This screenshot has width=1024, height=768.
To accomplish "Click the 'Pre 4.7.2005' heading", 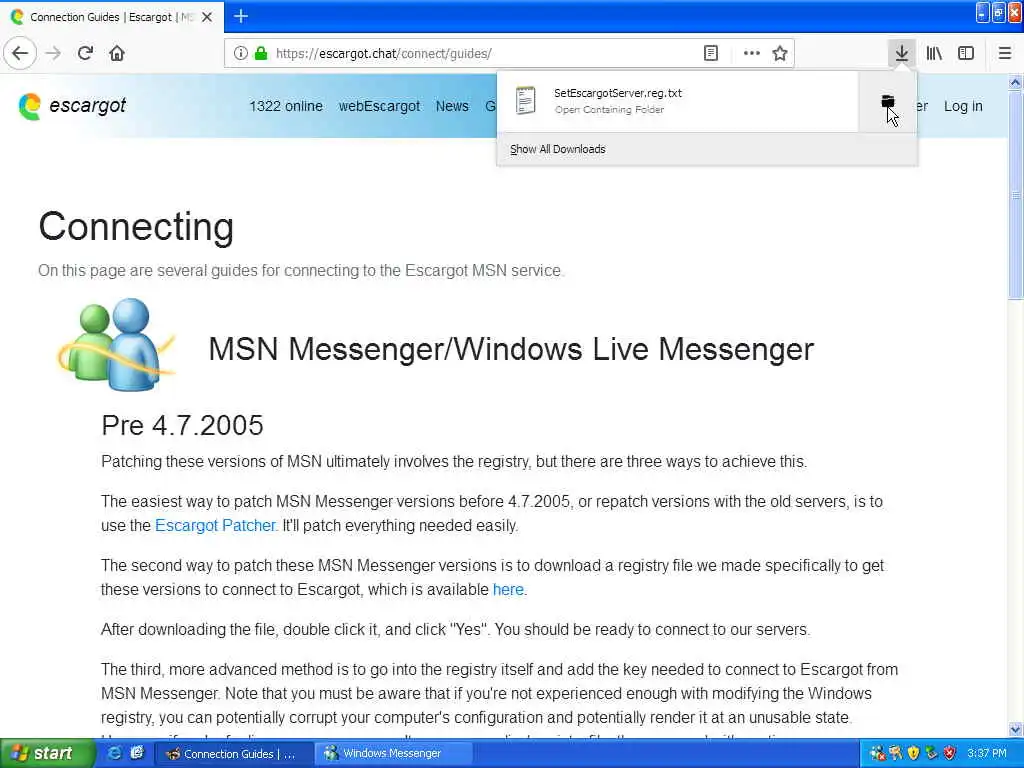I will click(x=182, y=425).
